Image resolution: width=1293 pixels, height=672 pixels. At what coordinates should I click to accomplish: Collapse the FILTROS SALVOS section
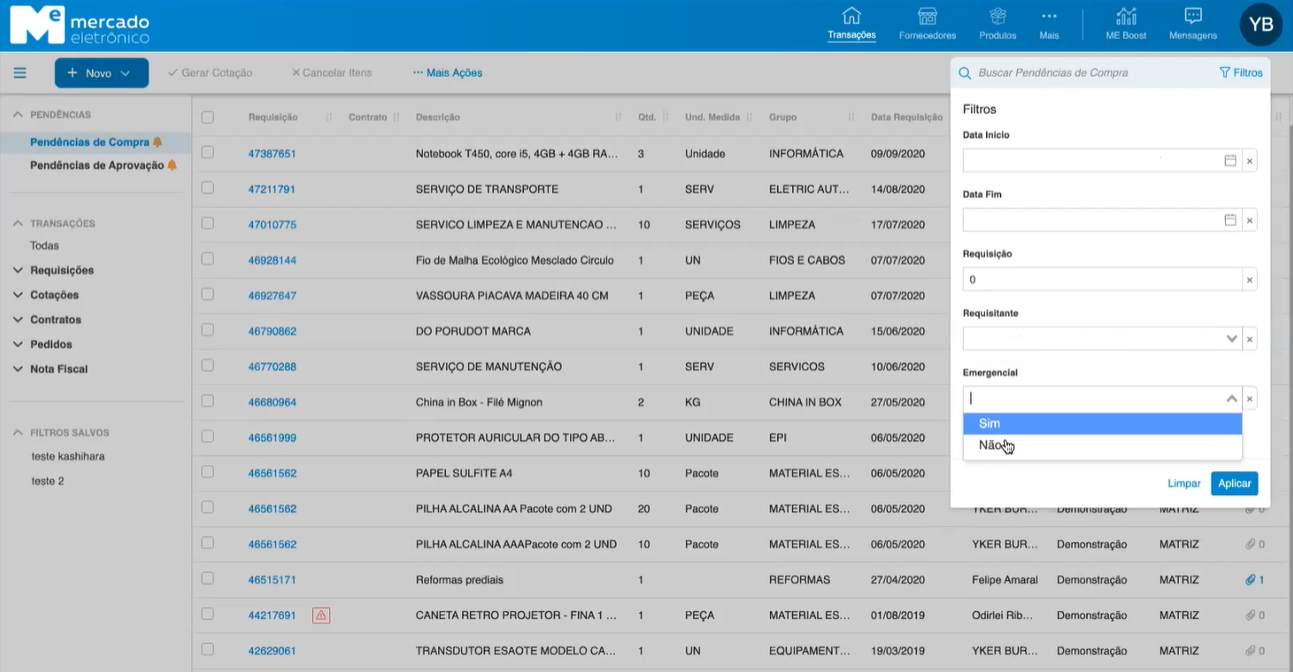click(x=18, y=433)
